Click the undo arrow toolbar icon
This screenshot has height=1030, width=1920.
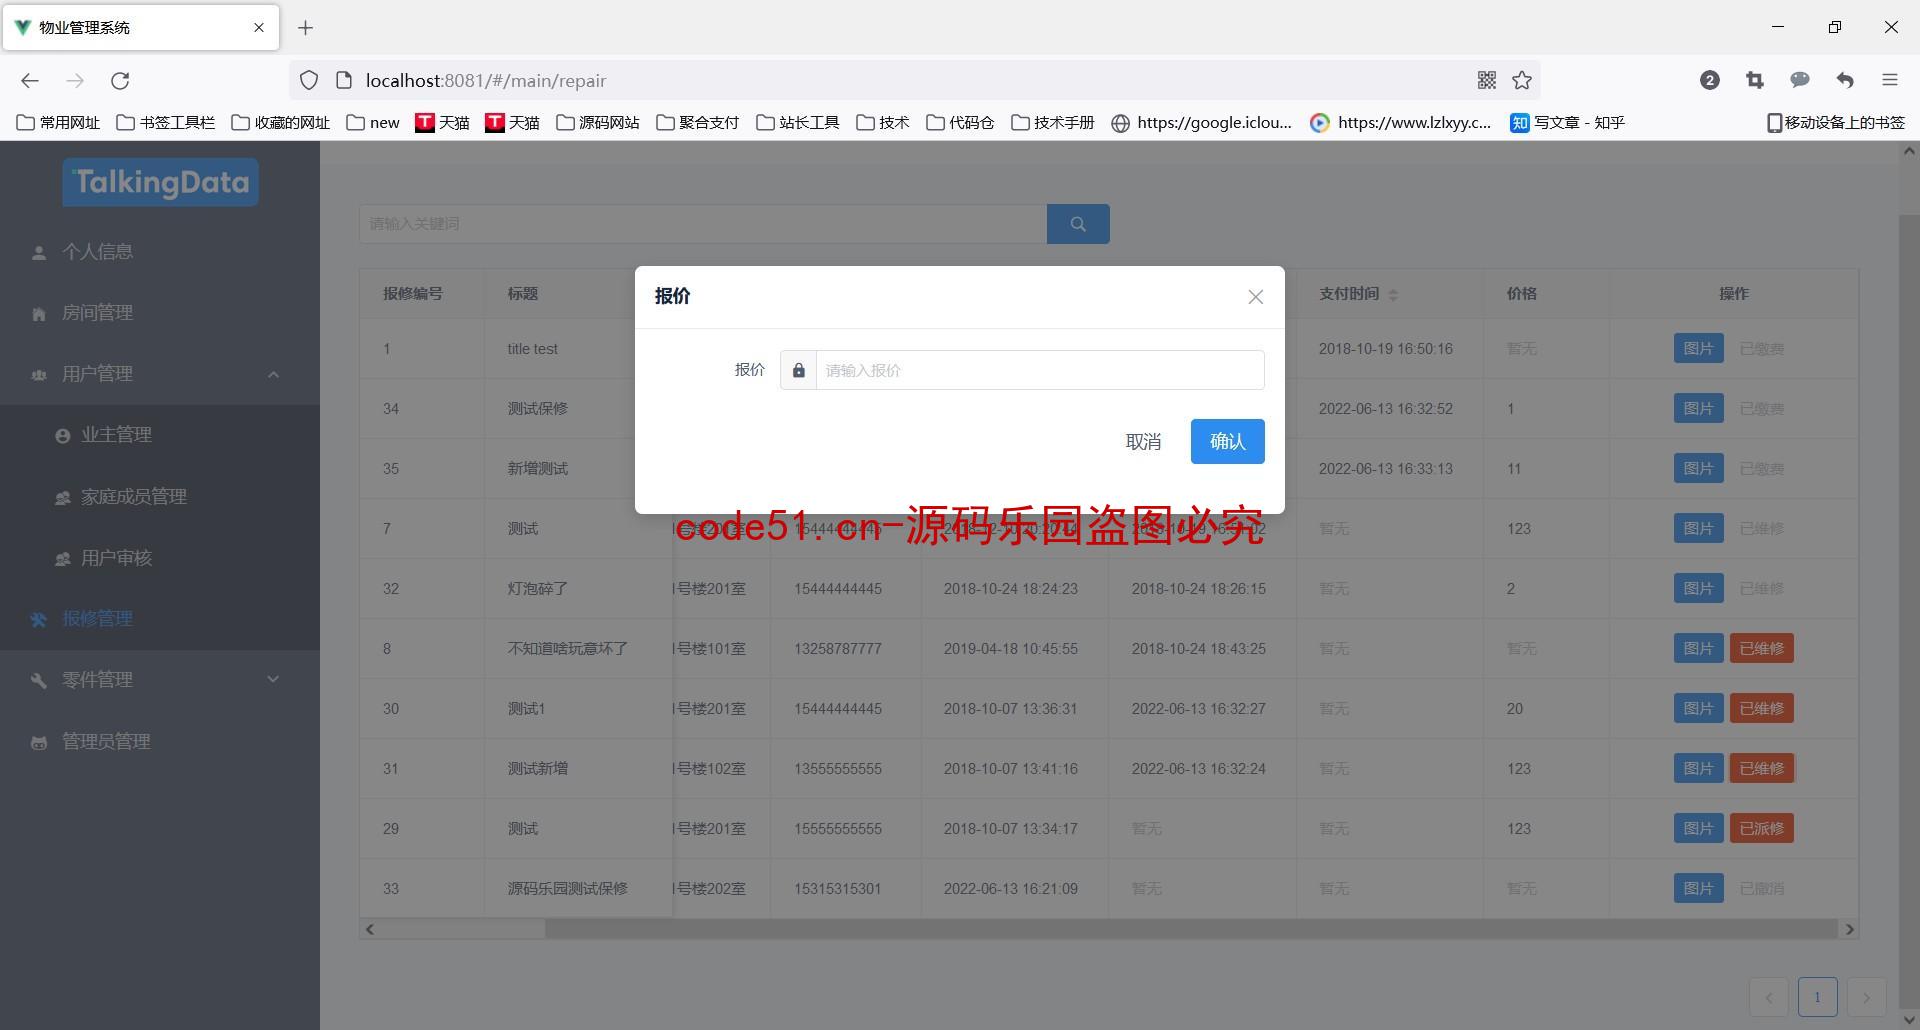click(x=1845, y=80)
